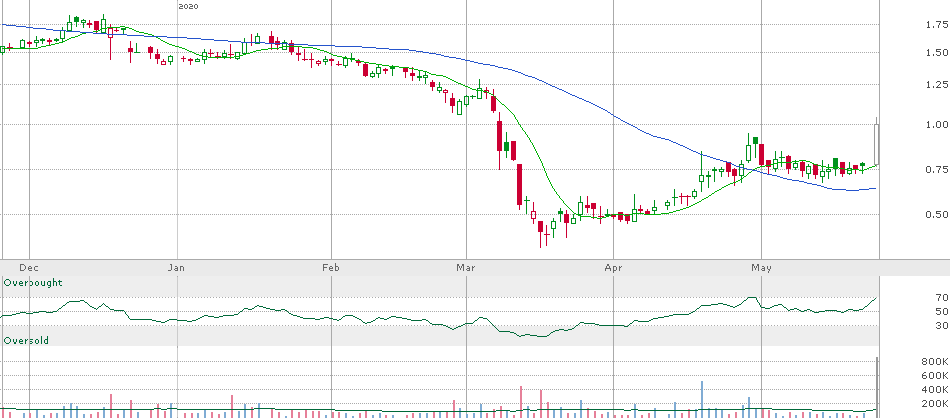Click the 'Mar' month label on time axis
The height and width of the screenshot is (418, 950).
[466, 268]
